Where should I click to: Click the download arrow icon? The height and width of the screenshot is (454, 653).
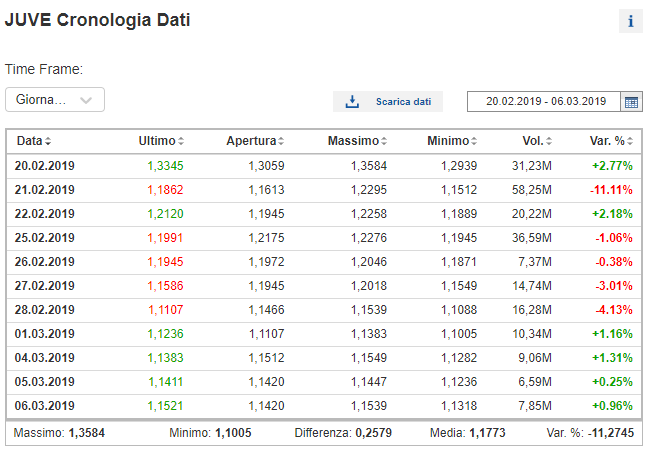pos(352,101)
